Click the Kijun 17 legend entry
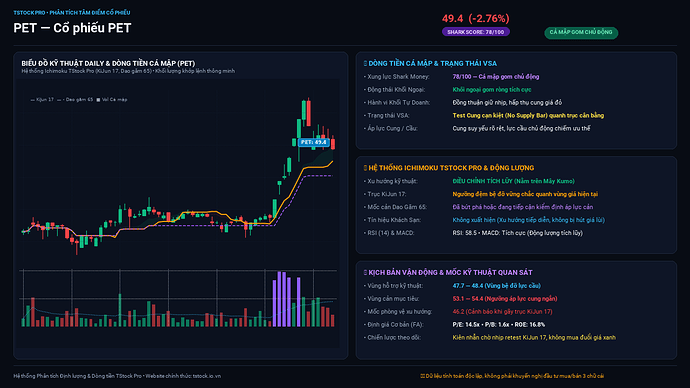690x388 pixels. 42,99
